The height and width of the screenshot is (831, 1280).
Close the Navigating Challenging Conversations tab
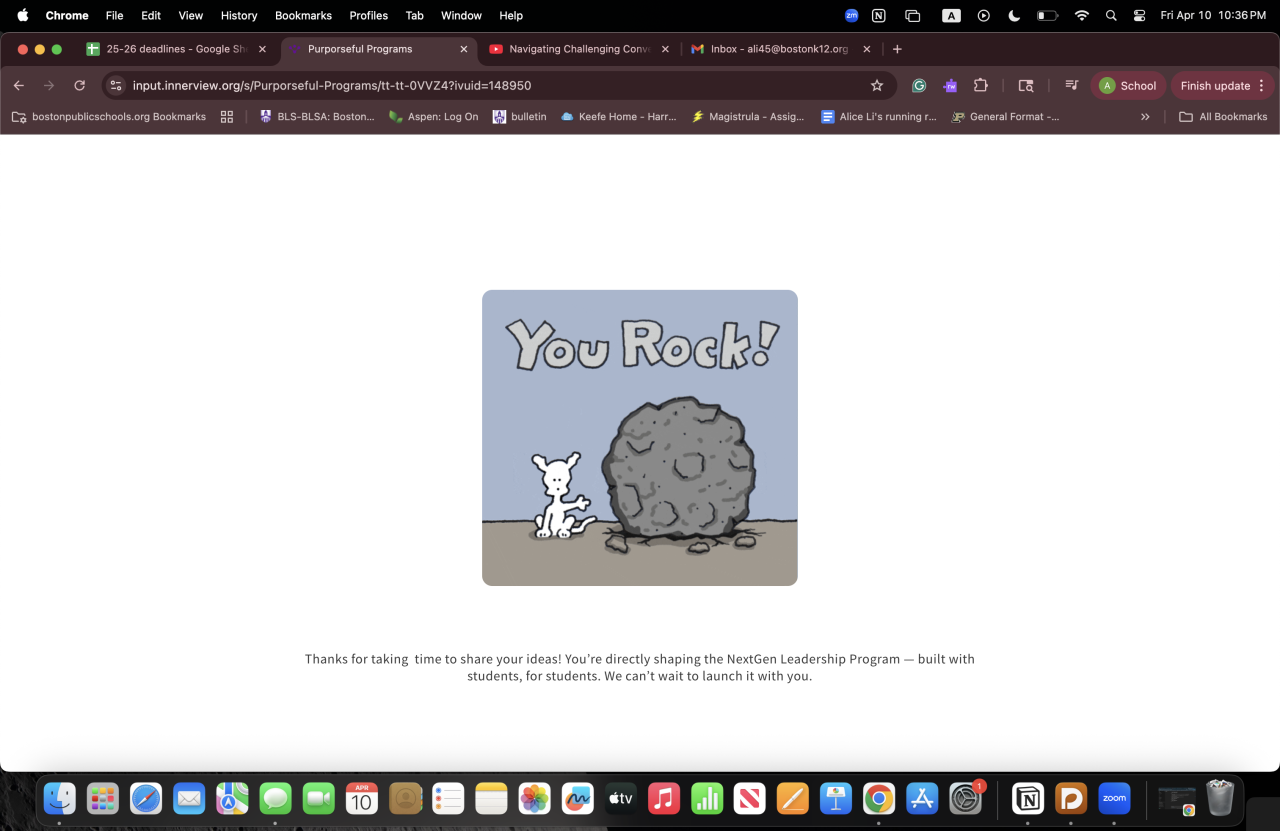pos(665,49)
